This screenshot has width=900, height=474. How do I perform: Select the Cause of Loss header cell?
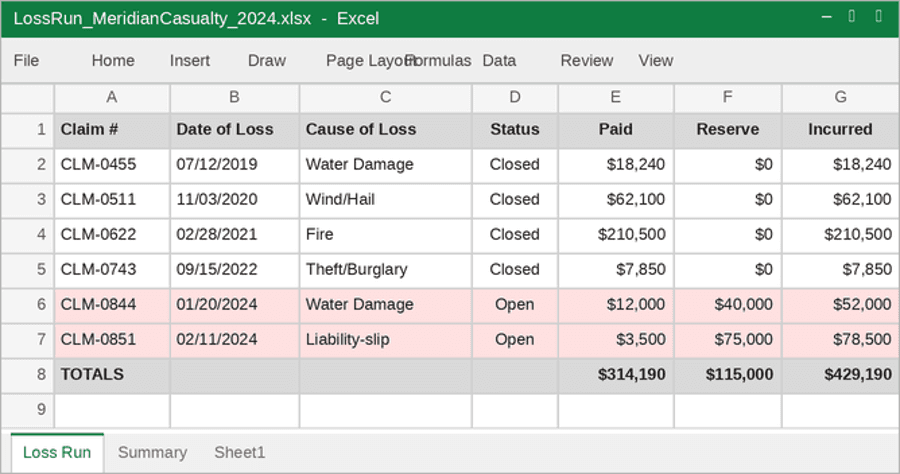385,130
